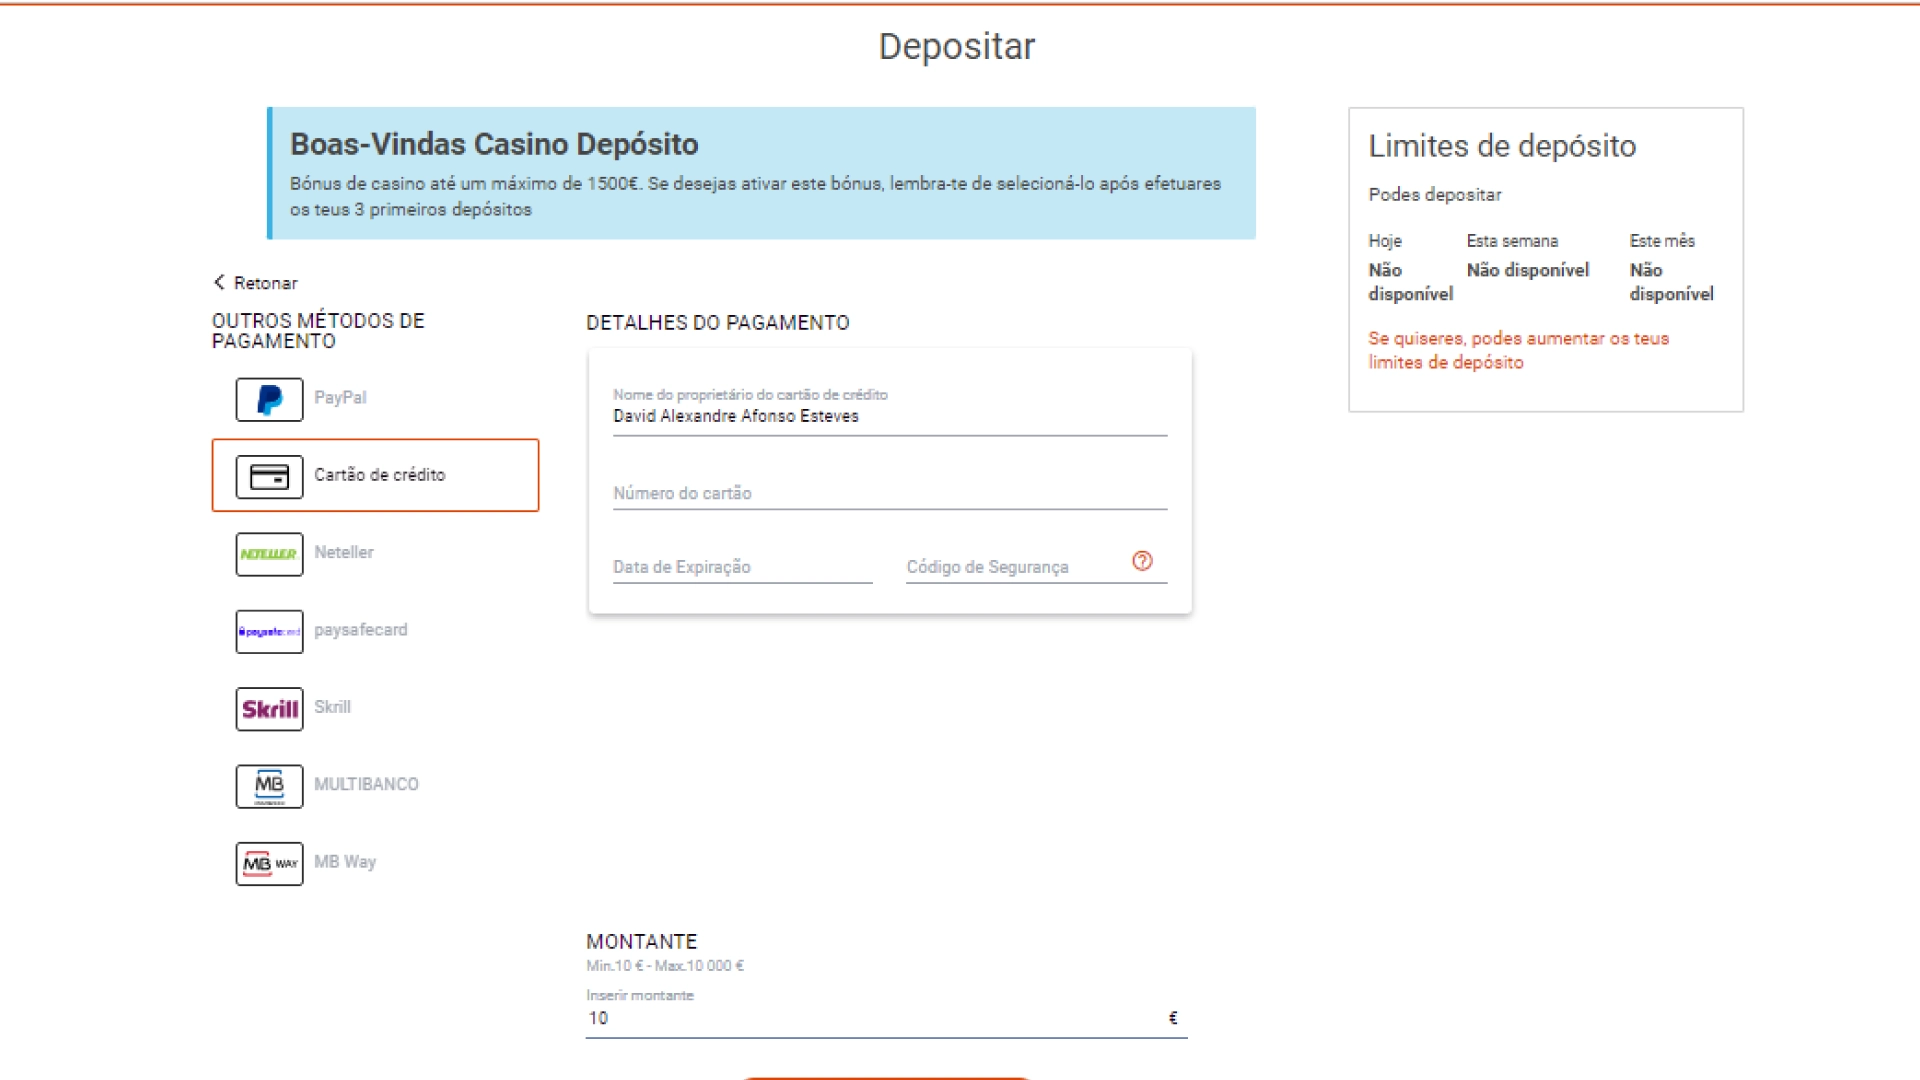Focus the Número do cartão field
Screen dimensions: 1920x1080
tap(890, 493)
